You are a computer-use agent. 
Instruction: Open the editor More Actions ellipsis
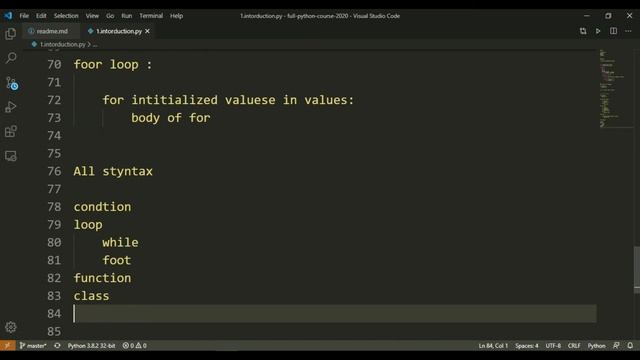(x=628, y=31)
